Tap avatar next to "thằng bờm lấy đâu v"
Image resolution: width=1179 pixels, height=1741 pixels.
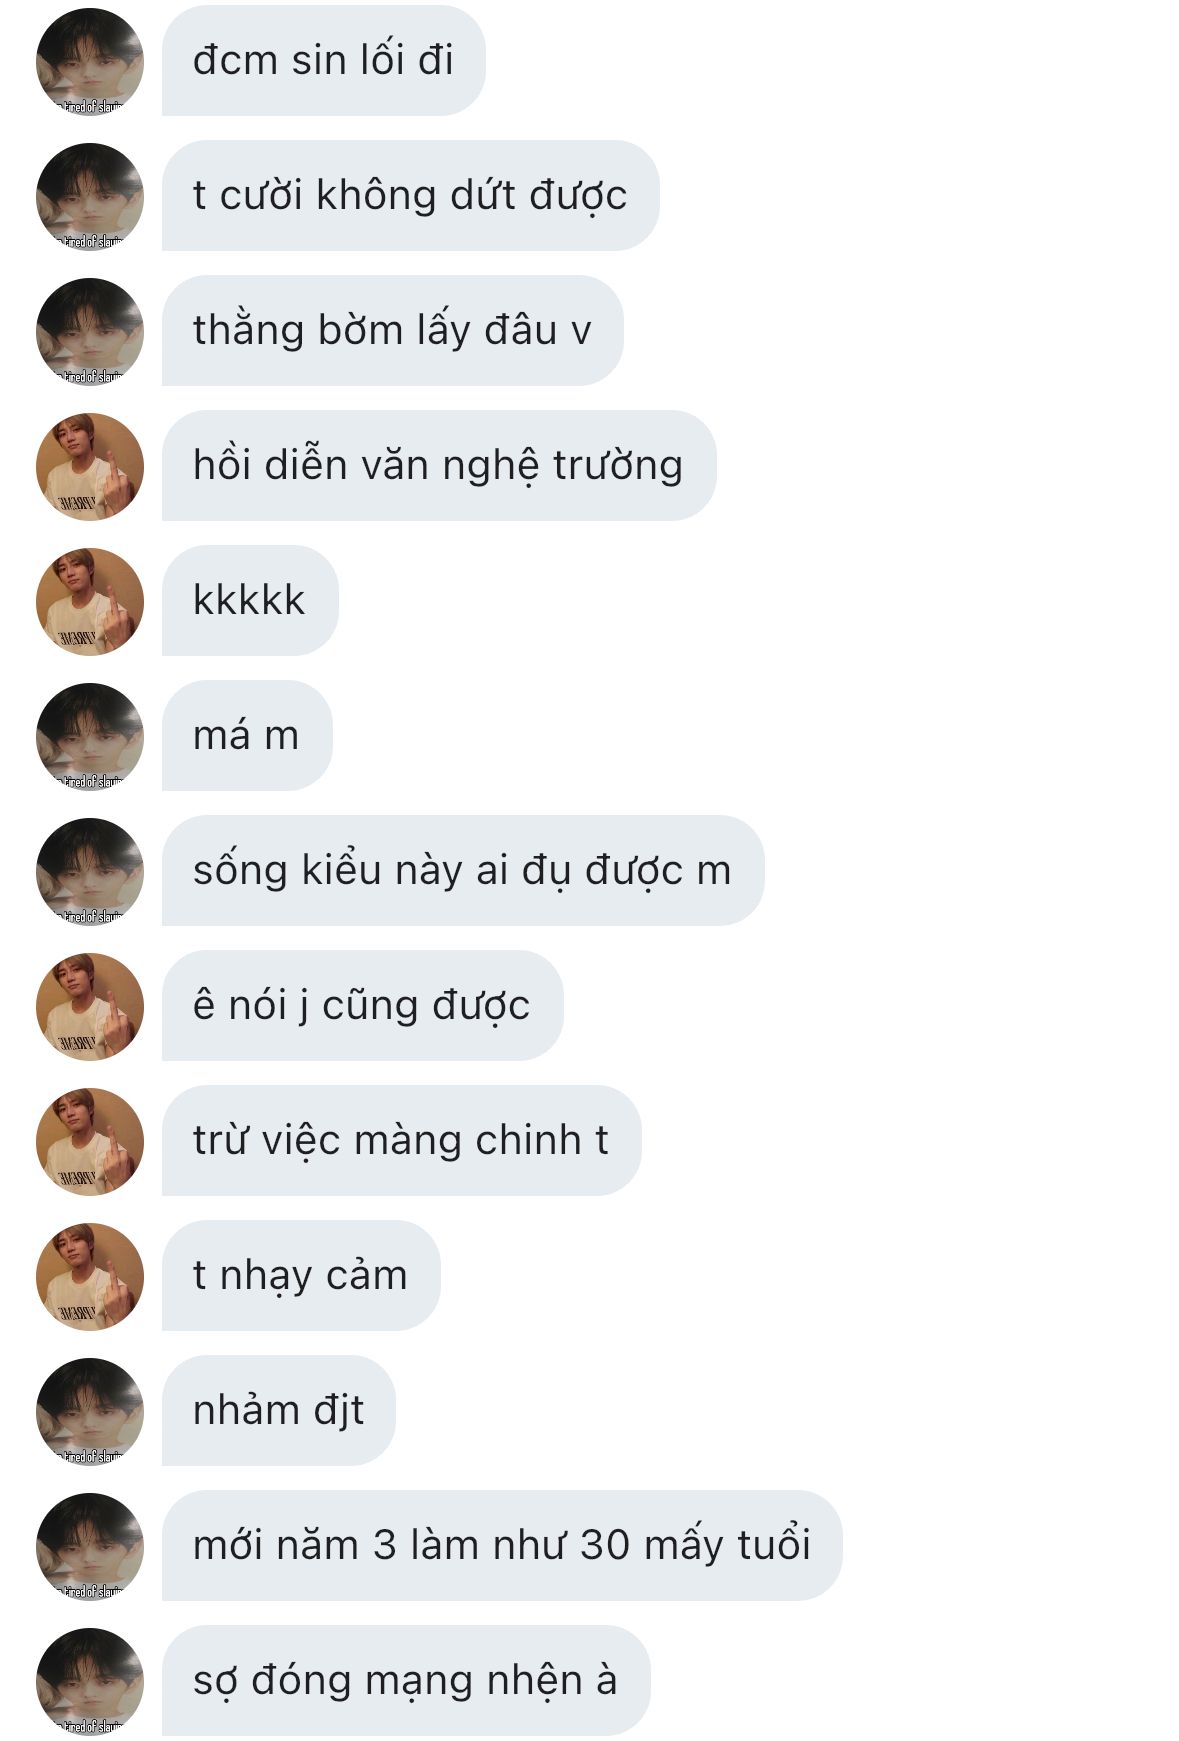point(90,331)
